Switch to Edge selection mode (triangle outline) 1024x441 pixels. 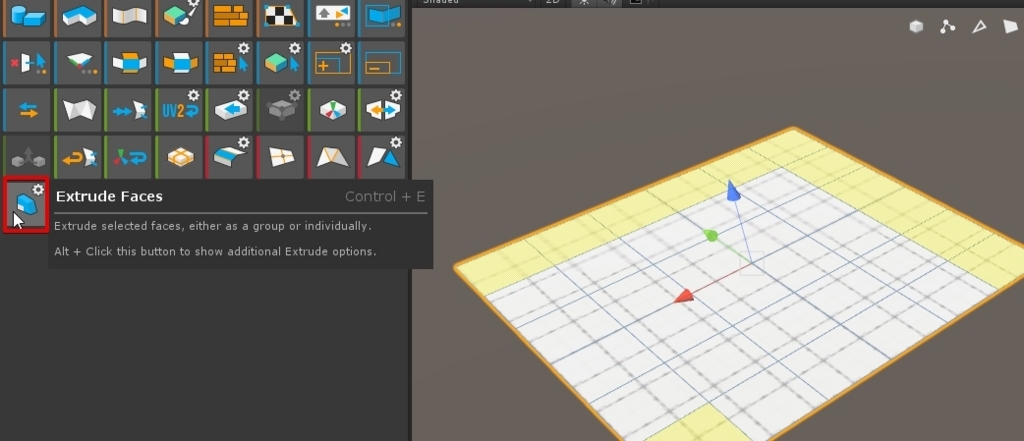coord(979,27)
